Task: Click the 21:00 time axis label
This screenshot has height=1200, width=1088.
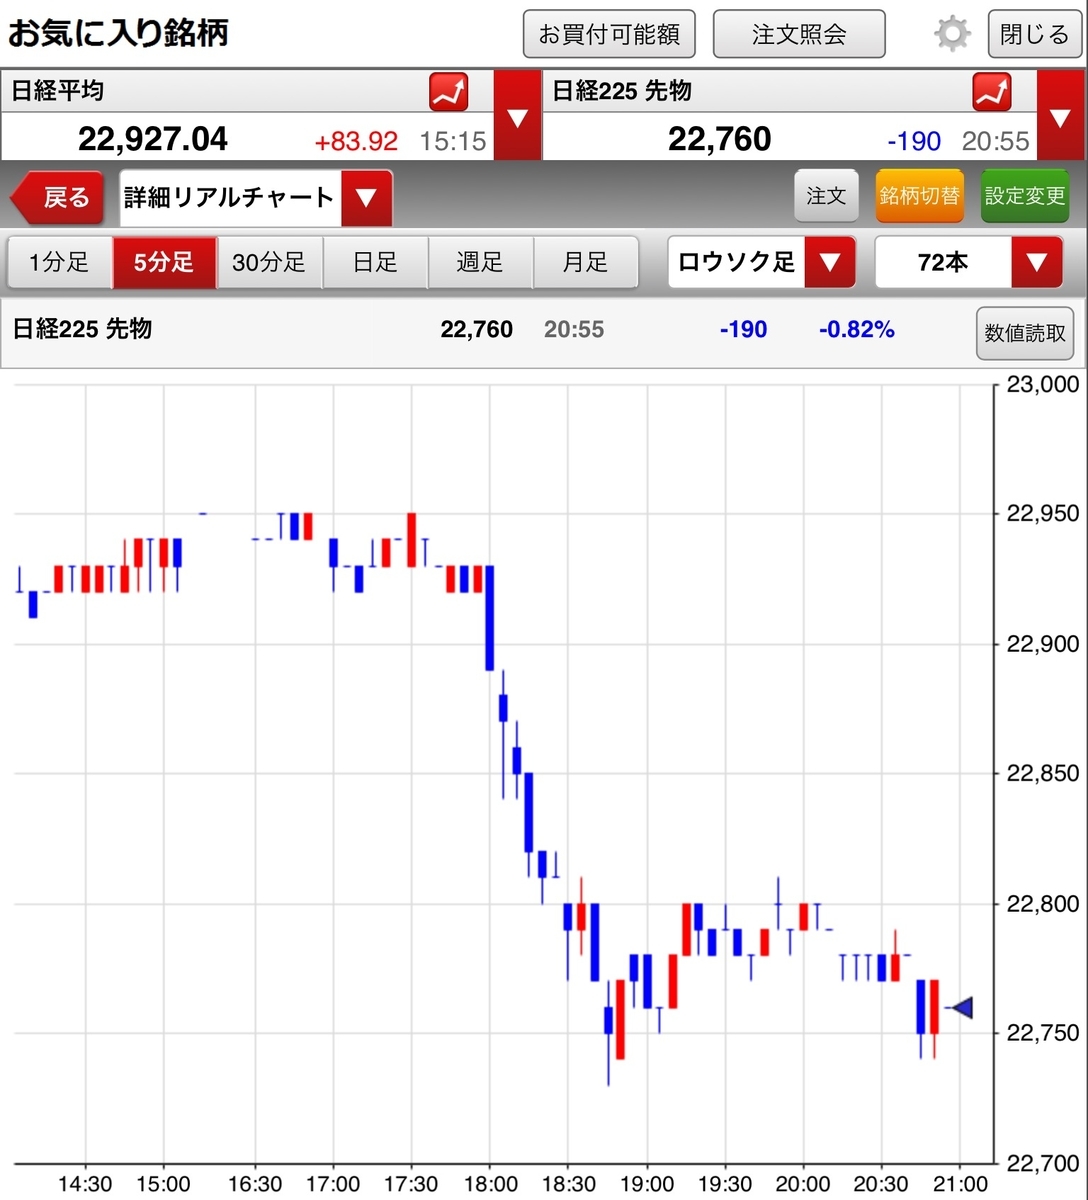Action: [x=960, y=1184]
